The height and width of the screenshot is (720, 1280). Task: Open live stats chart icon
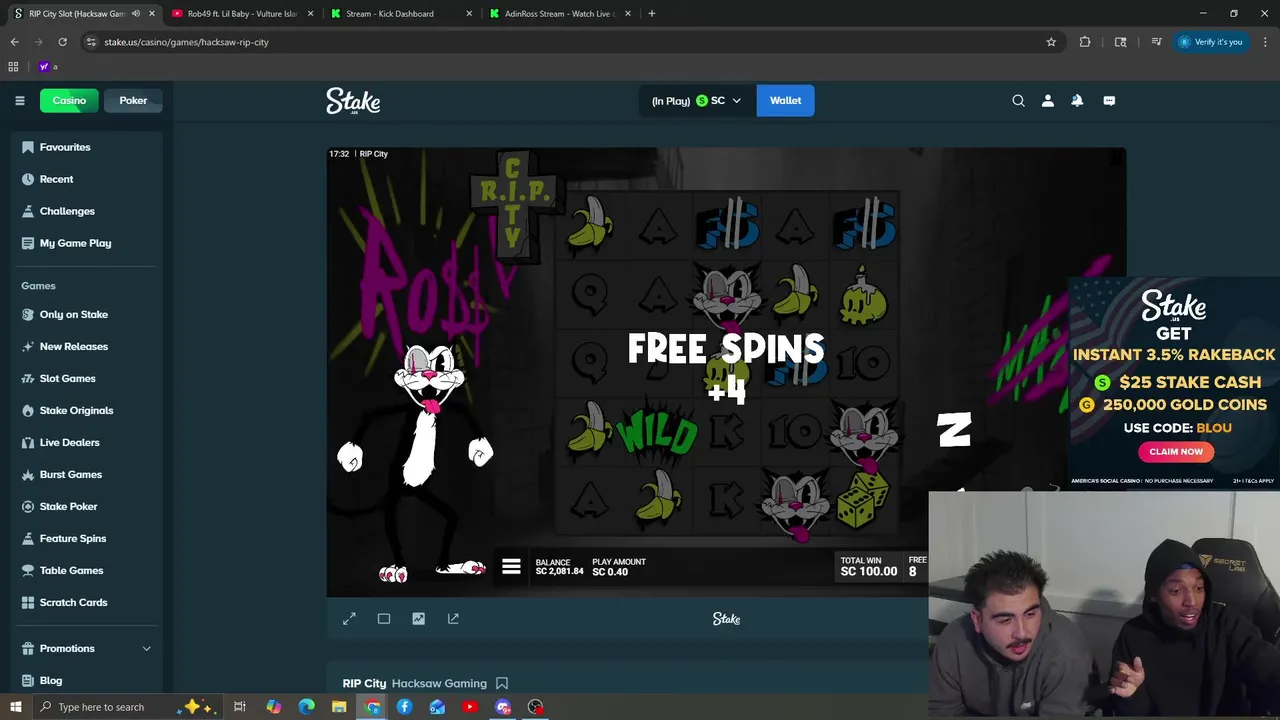pos(418,619)
